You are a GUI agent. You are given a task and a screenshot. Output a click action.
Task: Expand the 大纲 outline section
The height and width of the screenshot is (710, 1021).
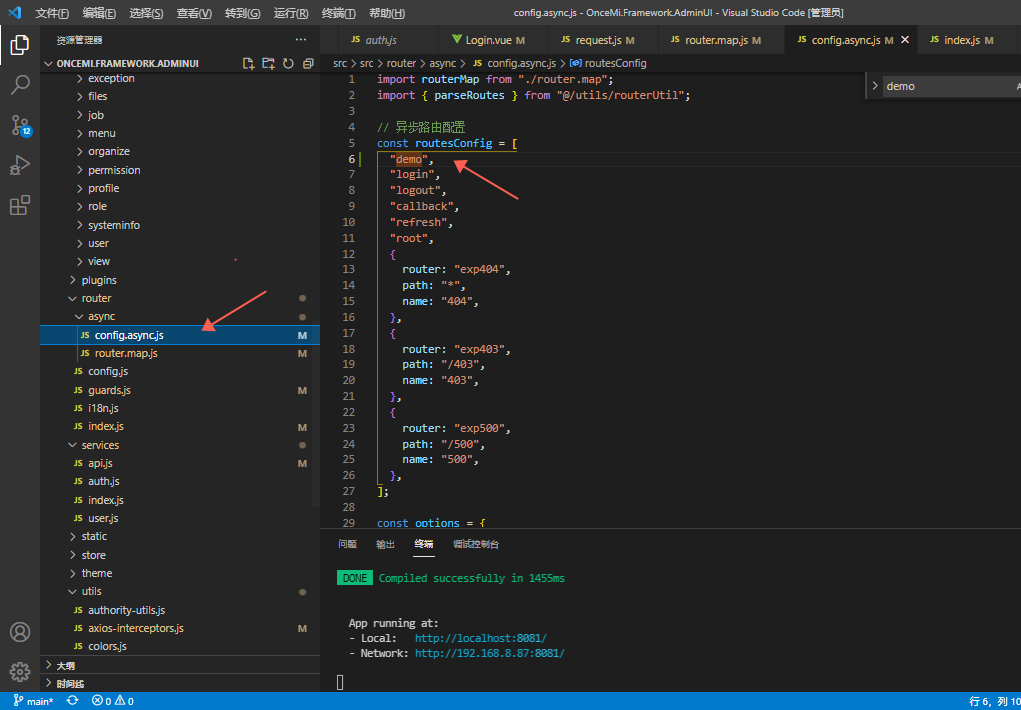[180, 666]
